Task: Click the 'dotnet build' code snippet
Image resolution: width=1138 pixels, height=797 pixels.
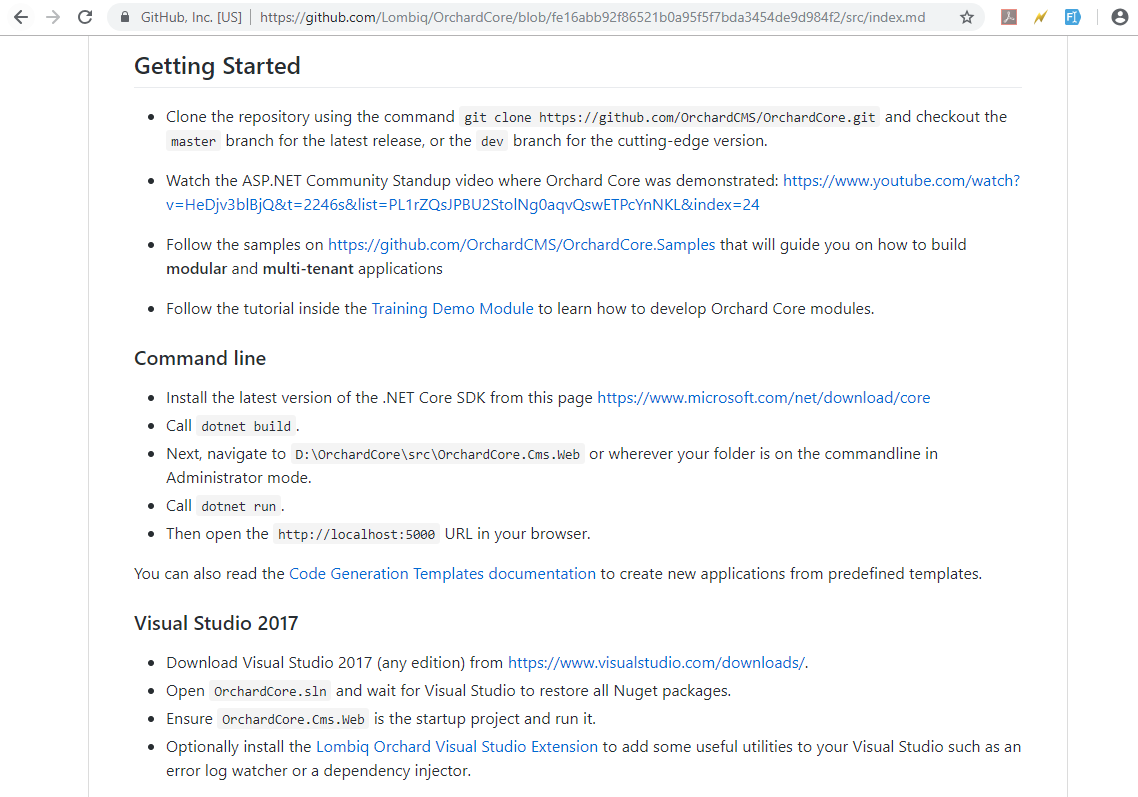Action: click(246, 426)
